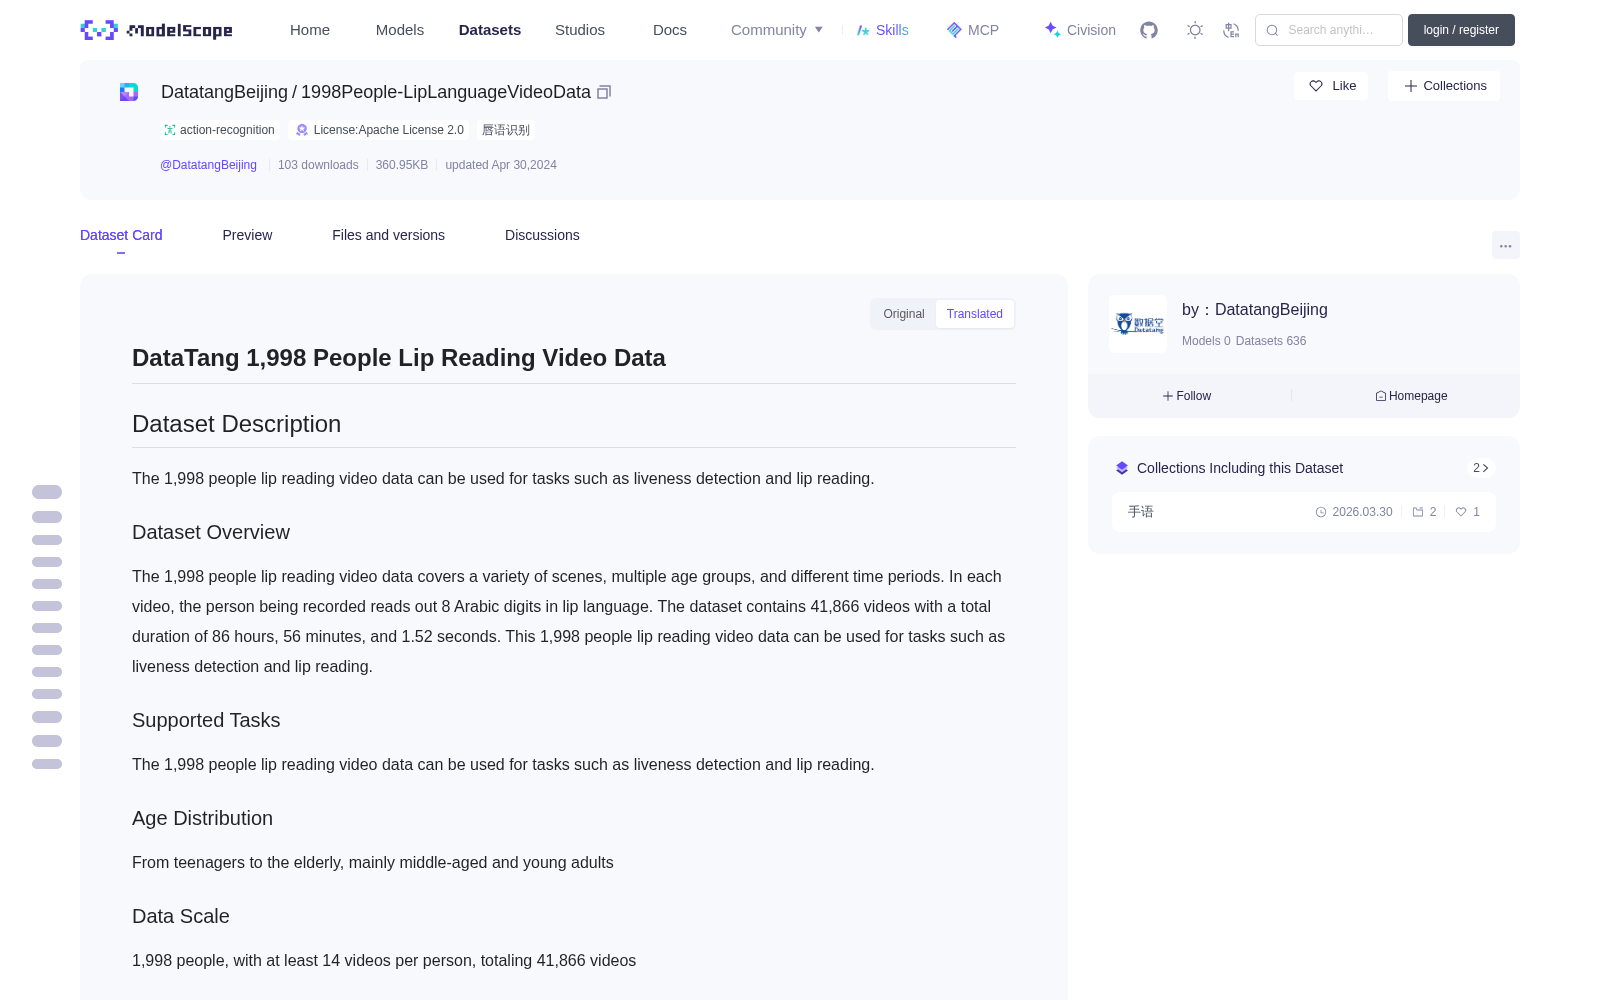Switch the card to Original language
This screenshot has width=1600, height=1000.
pyautogui.click(x=904, y=314)
